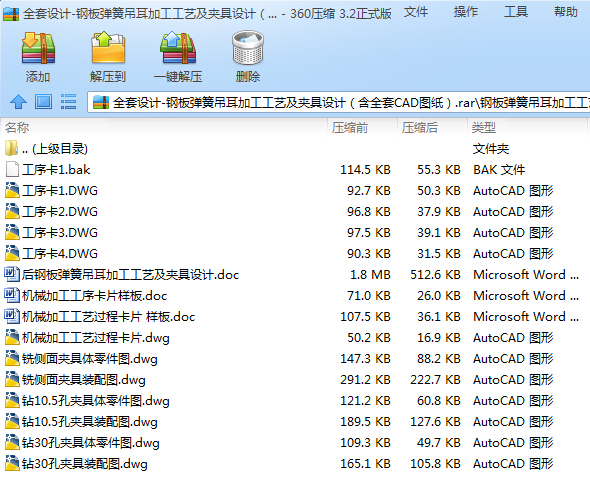Screen dimensions: 590x482
Task: Click the 512.6 KB compressed size value
Action: [435, 275]
